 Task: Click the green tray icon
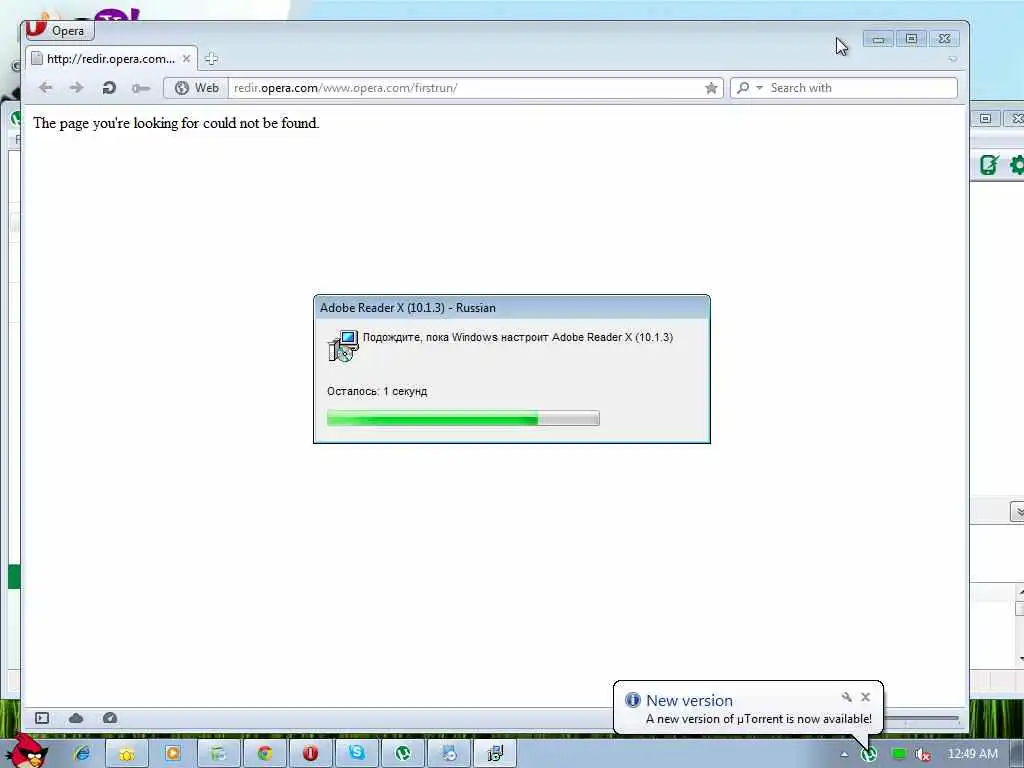click(x=899, y=754)
